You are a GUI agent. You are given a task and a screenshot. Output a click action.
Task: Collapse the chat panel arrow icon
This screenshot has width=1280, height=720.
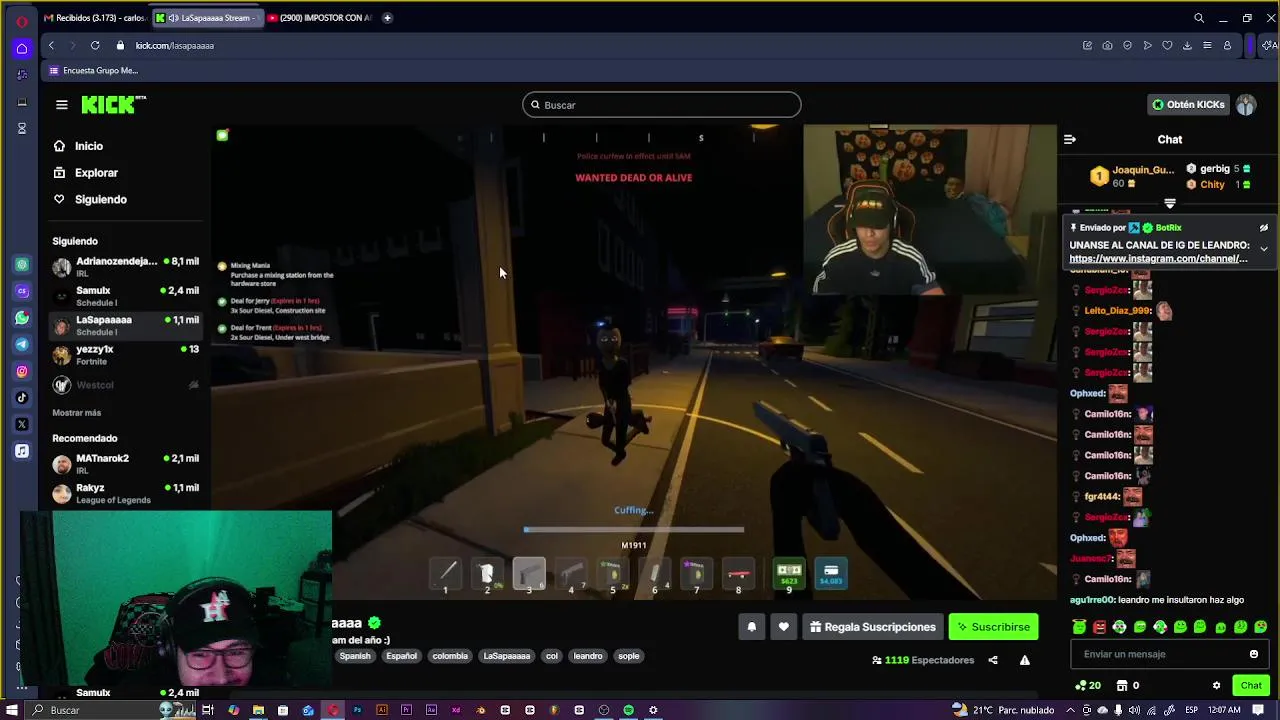coord(1070,140)
